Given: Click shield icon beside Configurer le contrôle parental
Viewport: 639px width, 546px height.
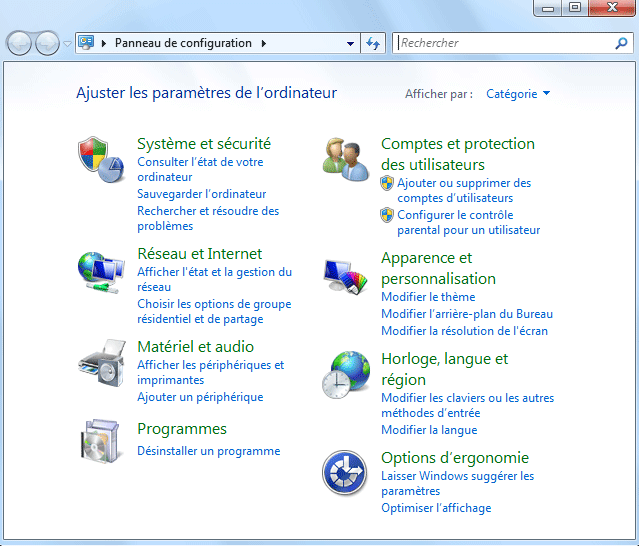Looking at the screenshot, I should coord(387,215).
